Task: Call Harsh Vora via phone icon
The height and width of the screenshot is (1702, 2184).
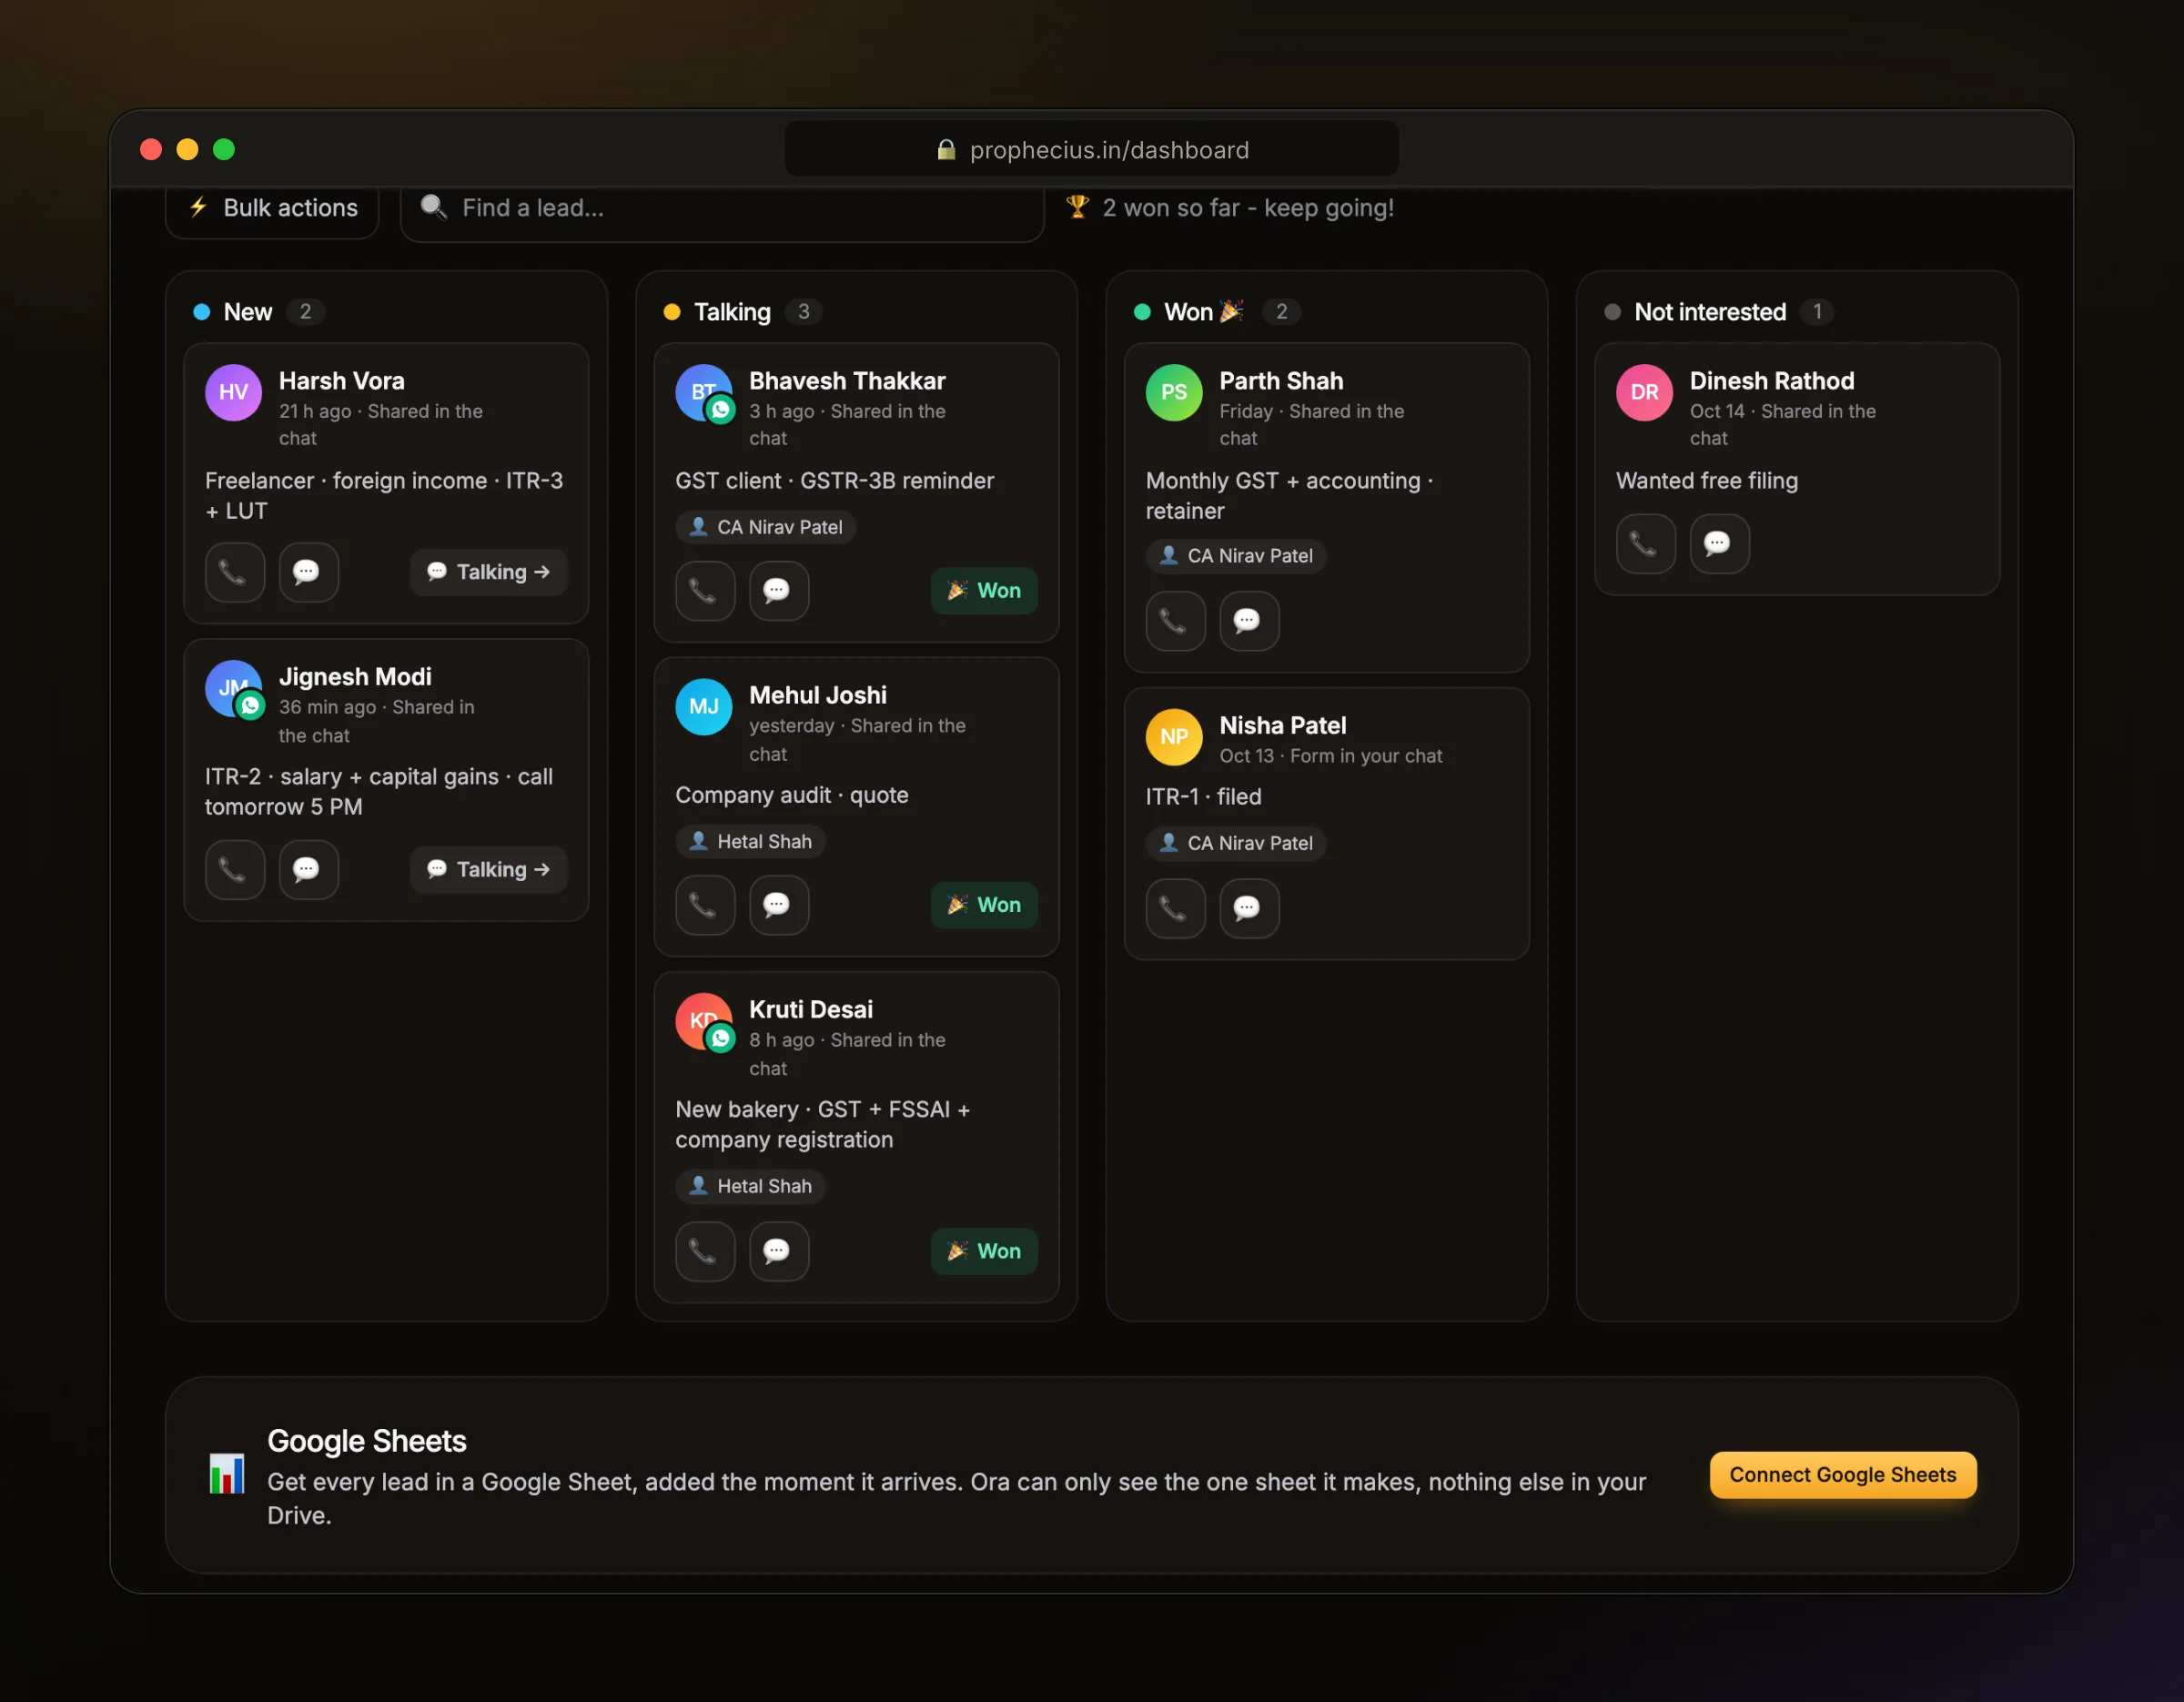Action: (234, 572)
